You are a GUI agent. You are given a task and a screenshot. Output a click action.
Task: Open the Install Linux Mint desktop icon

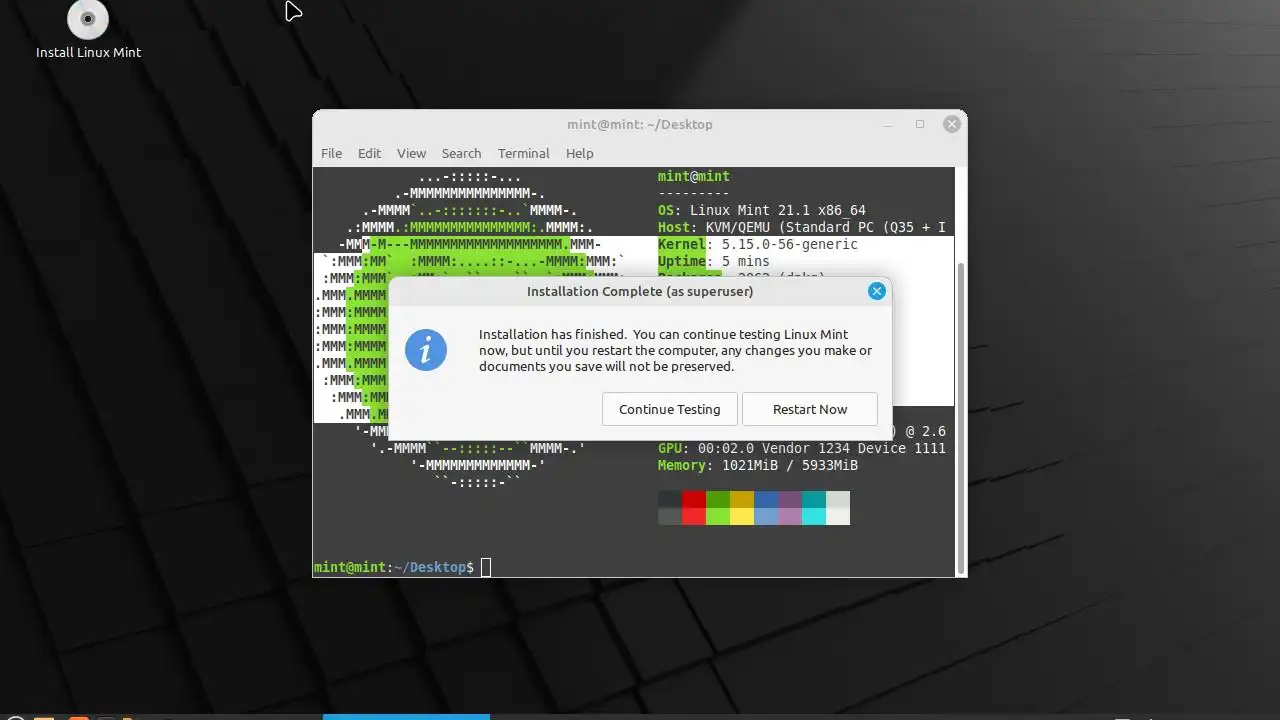pos(88,30)
